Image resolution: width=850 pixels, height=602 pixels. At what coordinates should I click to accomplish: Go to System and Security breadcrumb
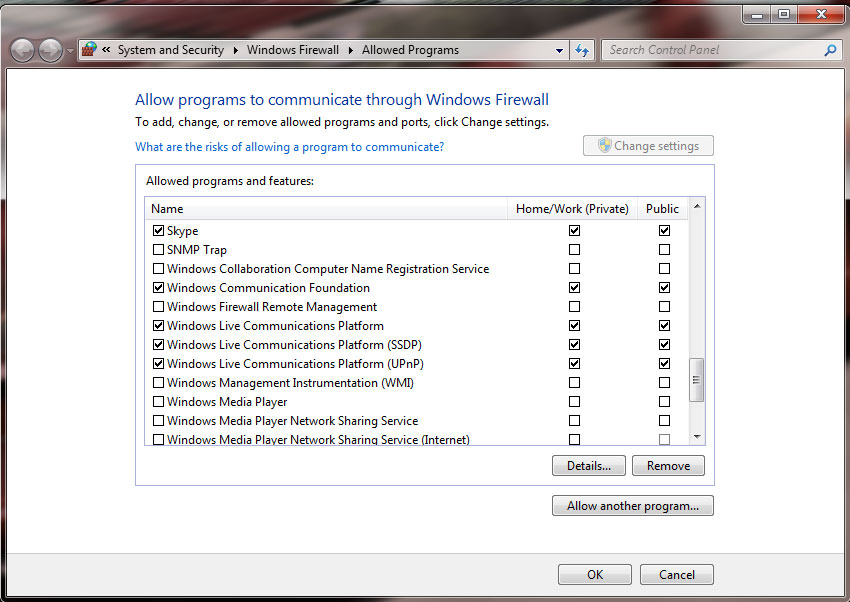click(170, 50)
